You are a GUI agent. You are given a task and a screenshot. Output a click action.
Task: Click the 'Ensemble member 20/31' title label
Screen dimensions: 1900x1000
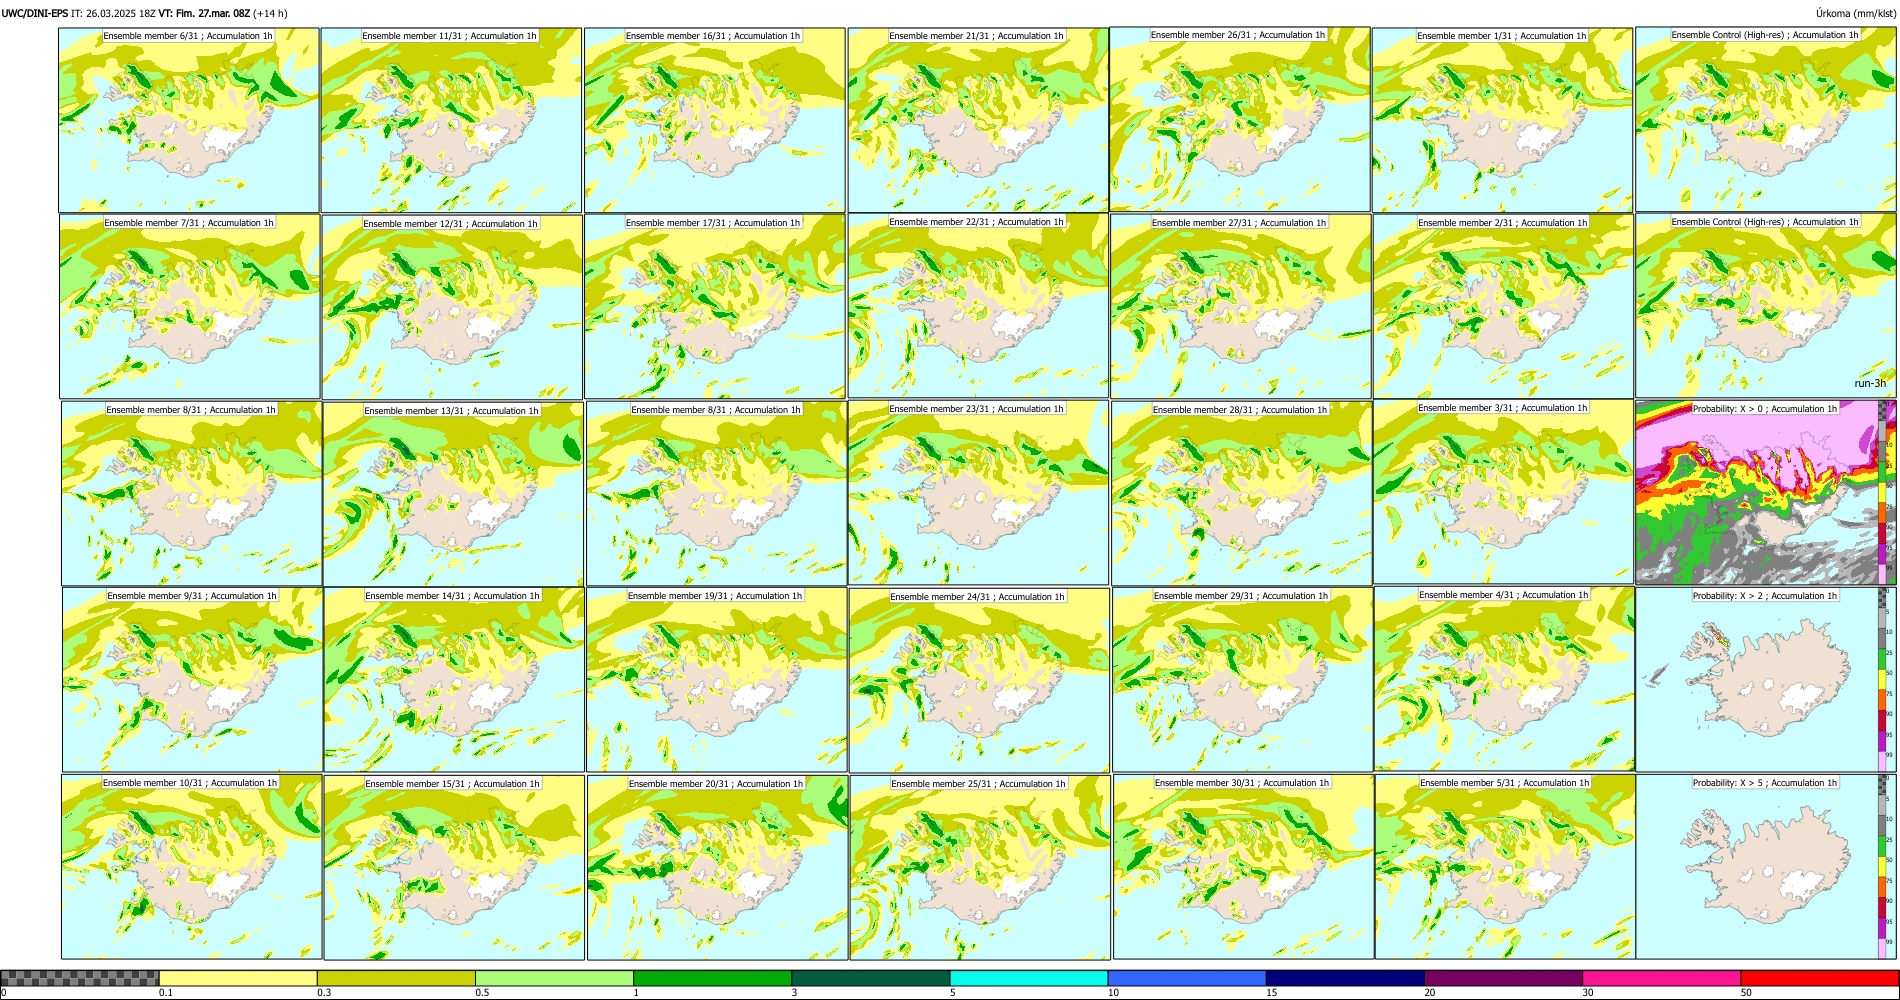click(x=716, y=784)
